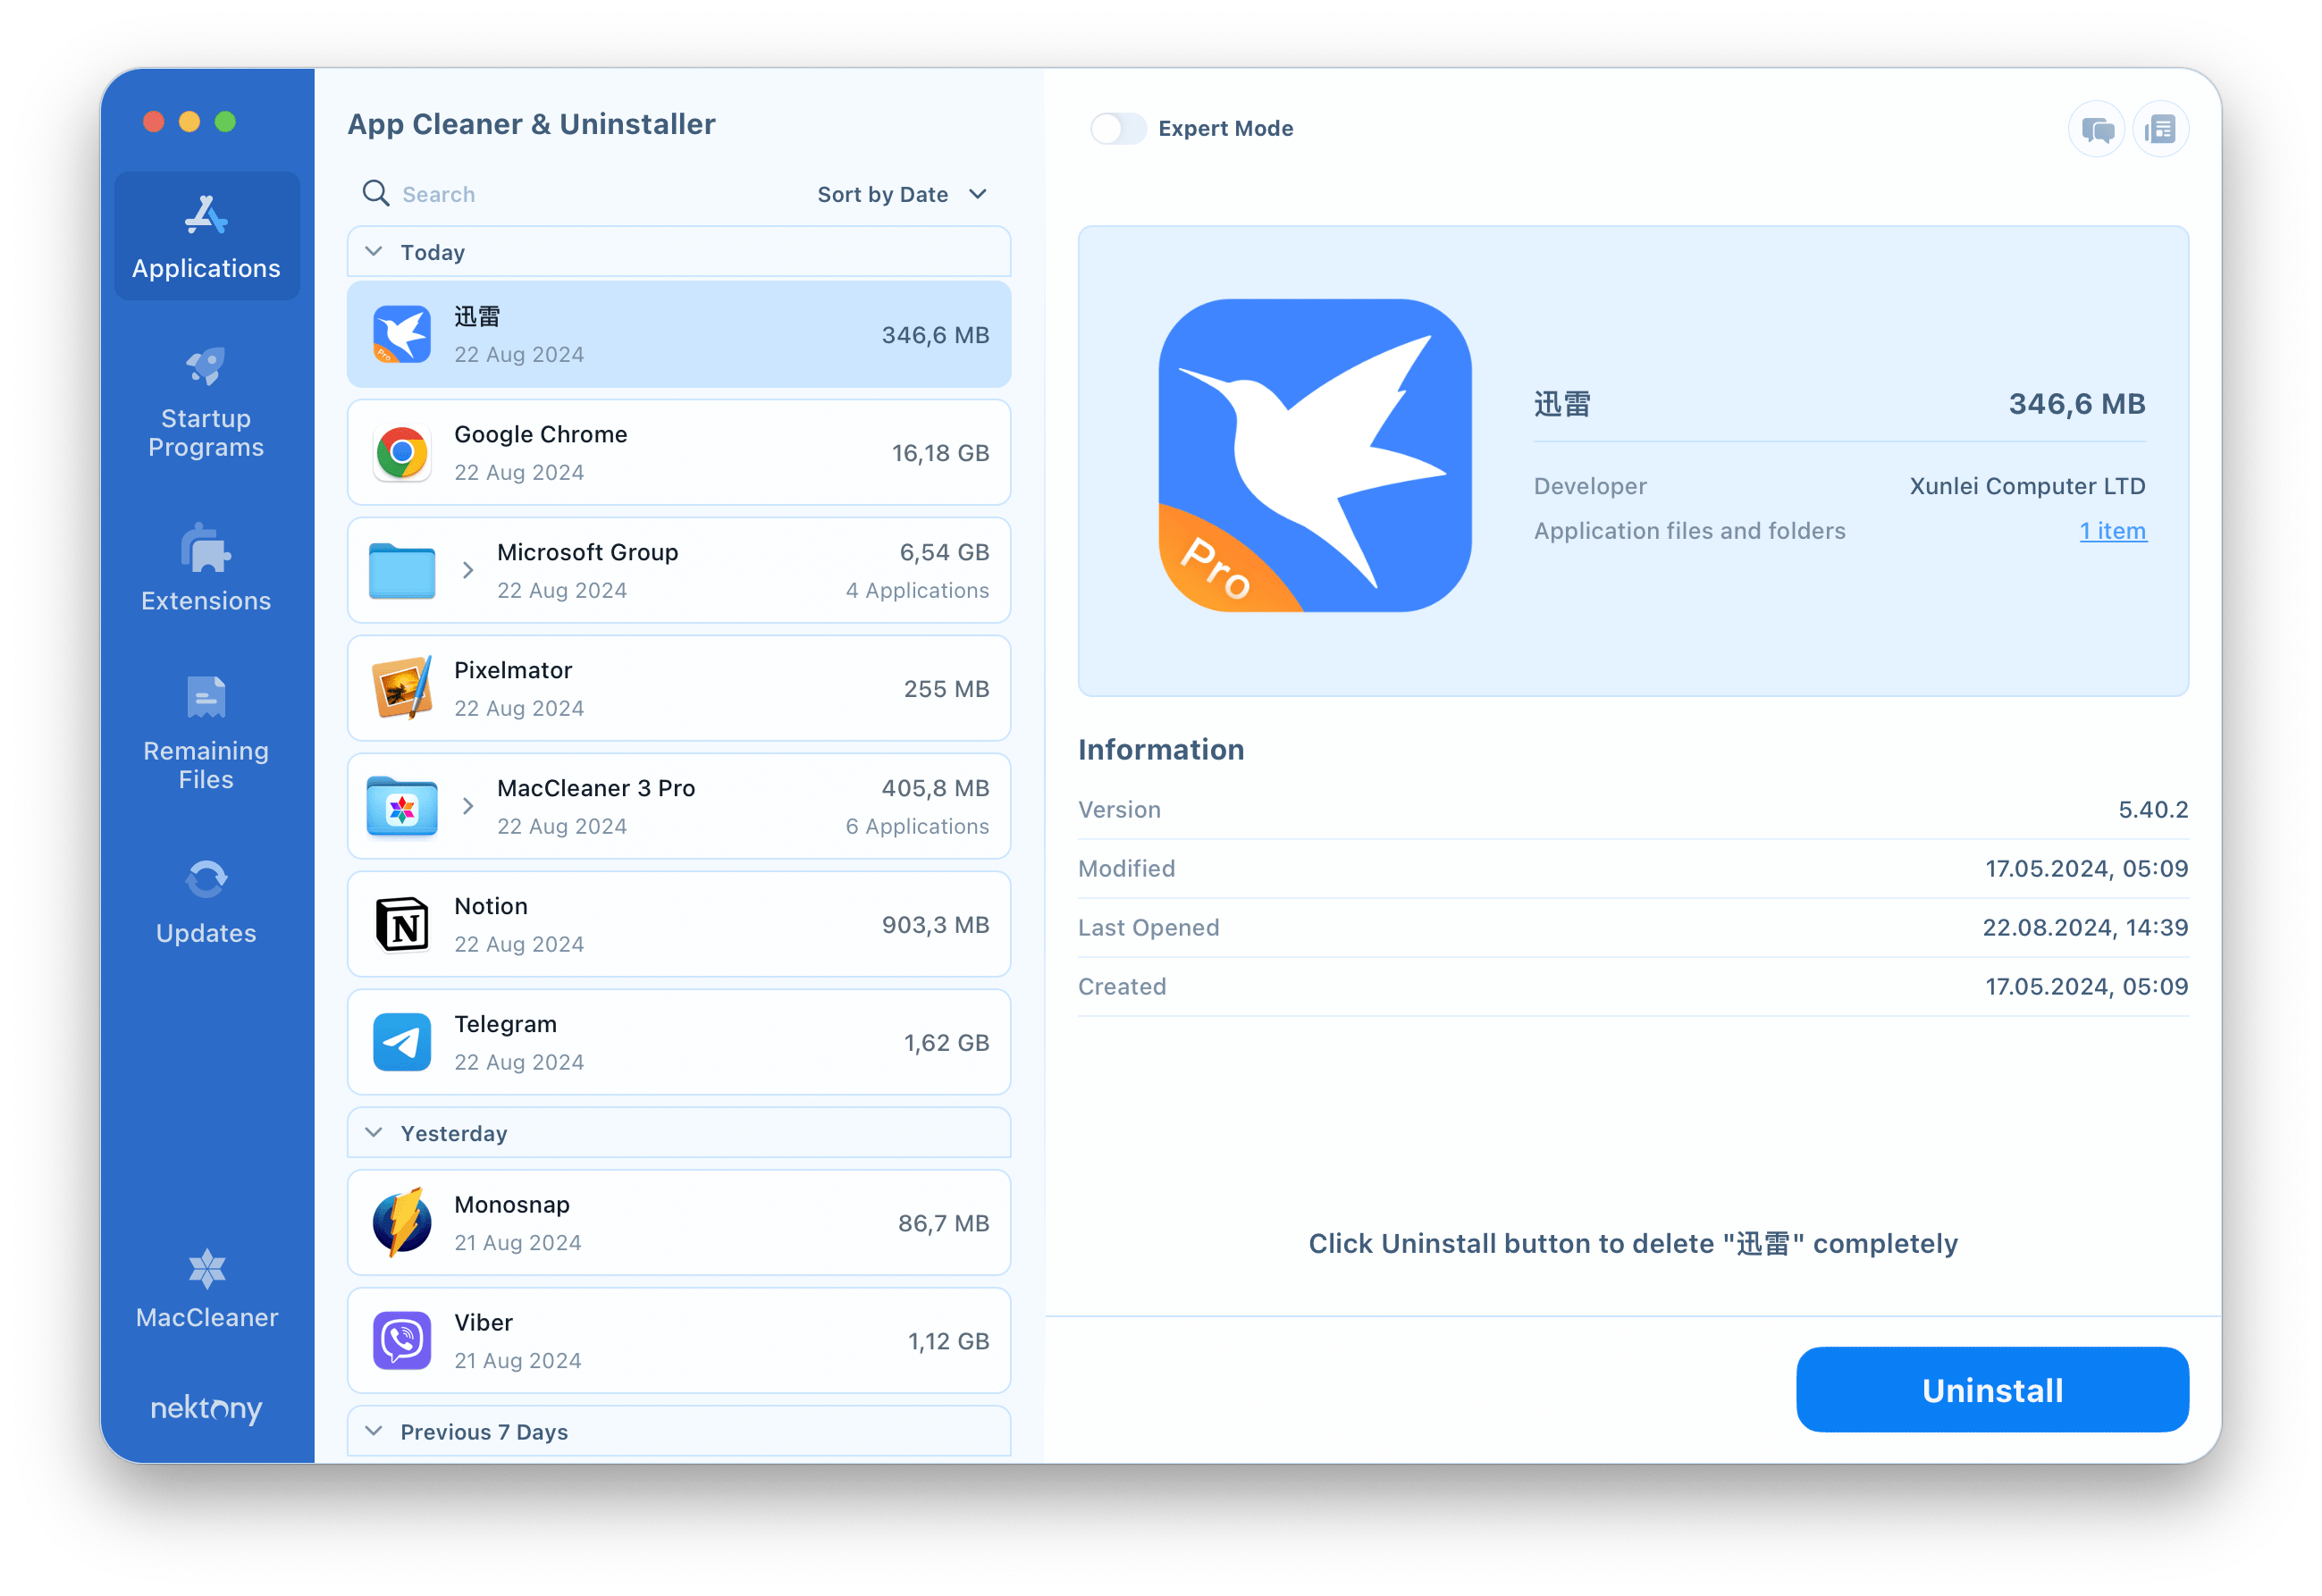Select the Updates sidebar icon
Image resolution: width=2322 pixels, height=1596 pixels.
(x=206, y=901)
